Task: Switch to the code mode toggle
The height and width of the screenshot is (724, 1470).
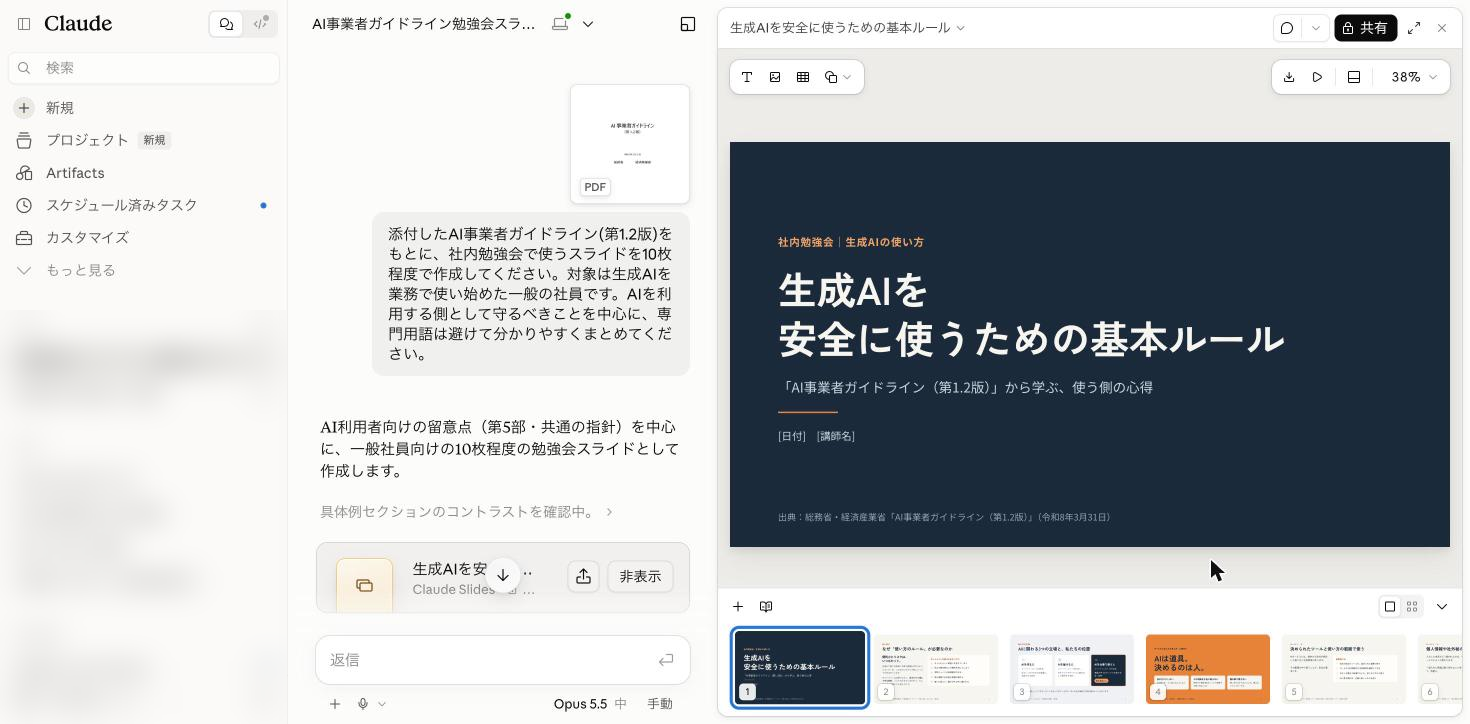Action: pyautogui.click(x=261, y=24)
